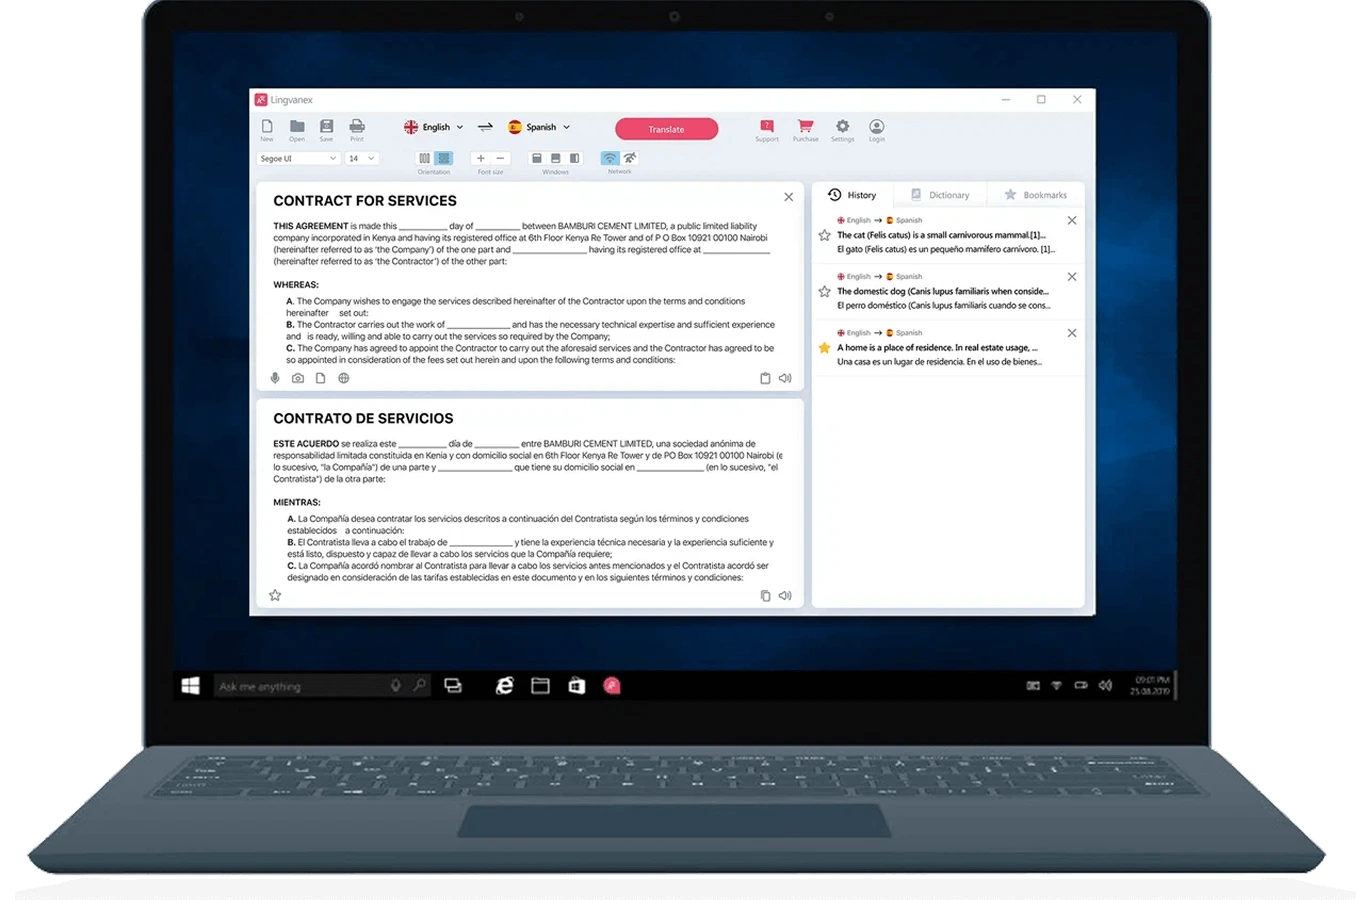Select vertical column orientation
The height and width of the screenshot is (900, 1364).
point(425,158)
